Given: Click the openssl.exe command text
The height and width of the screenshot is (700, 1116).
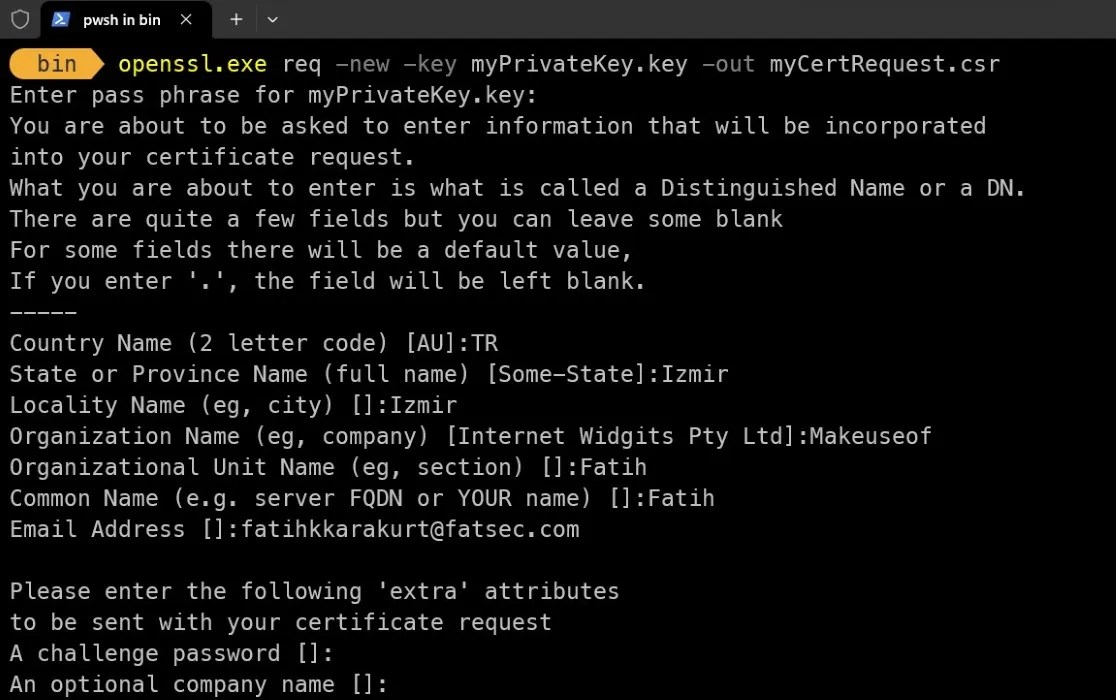Looking at the screenshot, I should [x=190, y=63].
